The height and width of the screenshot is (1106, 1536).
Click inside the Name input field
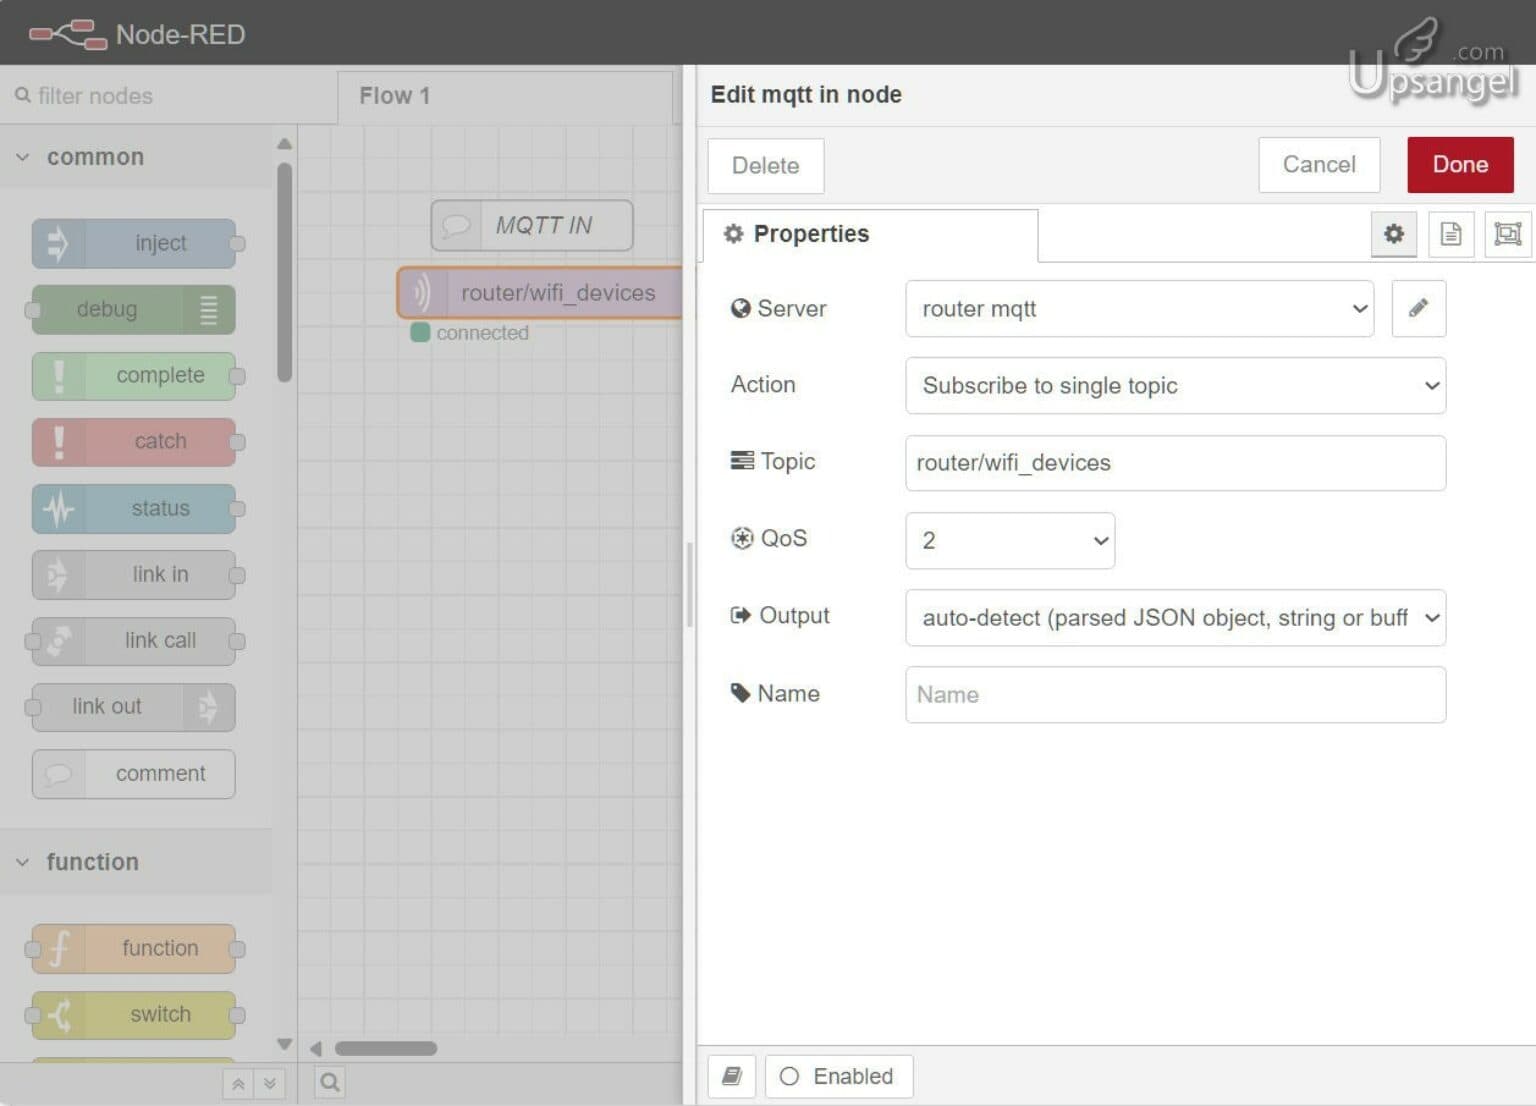1175,694
